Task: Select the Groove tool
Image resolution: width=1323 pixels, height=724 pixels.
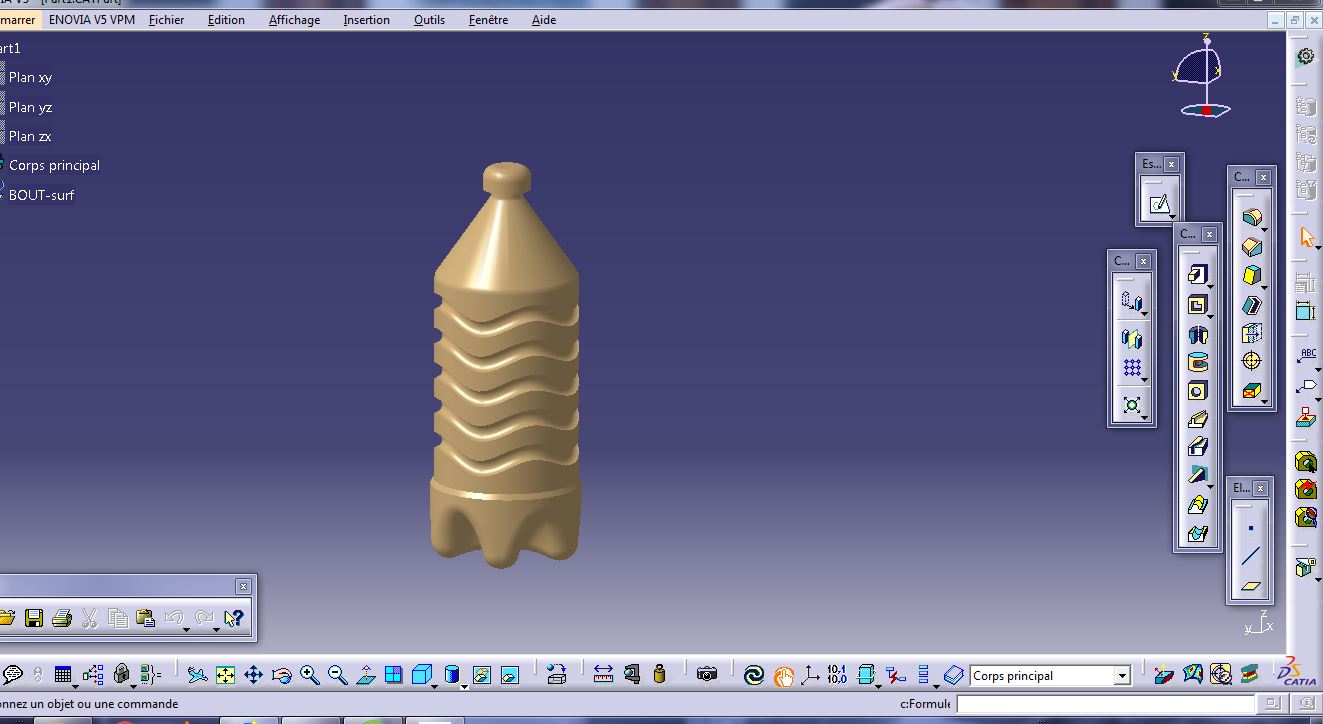Action: (1198, 362)
